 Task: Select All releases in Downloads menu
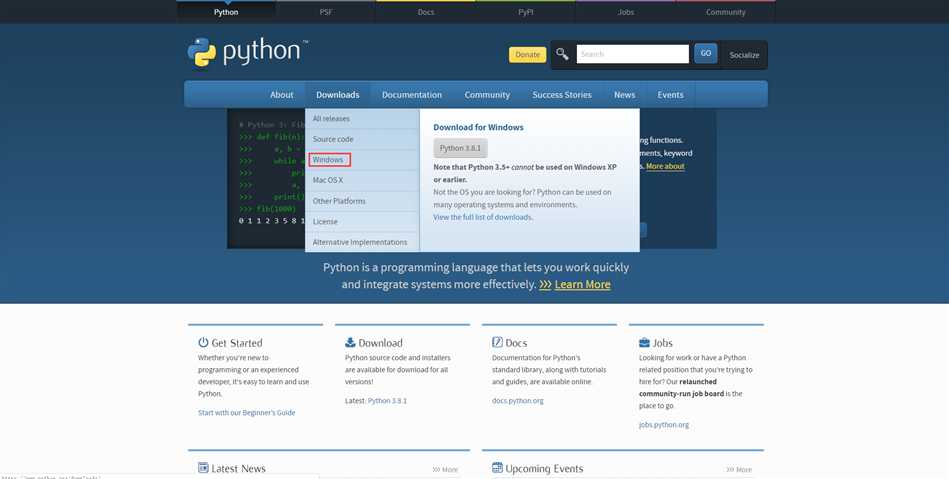[362, 119]
